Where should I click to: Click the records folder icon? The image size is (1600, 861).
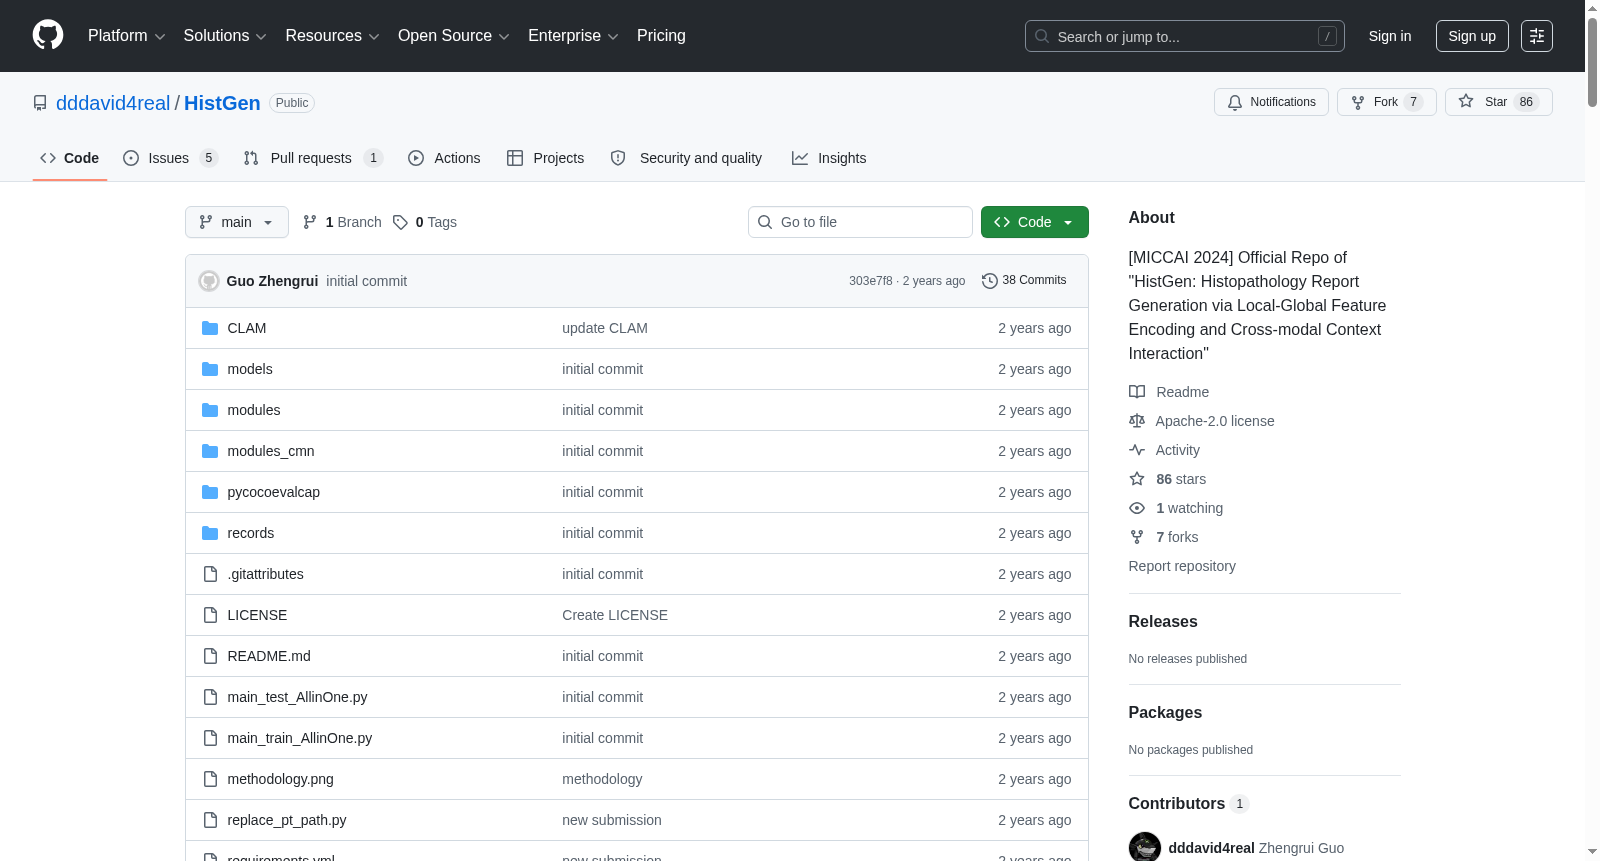click(x=210, y=533)
